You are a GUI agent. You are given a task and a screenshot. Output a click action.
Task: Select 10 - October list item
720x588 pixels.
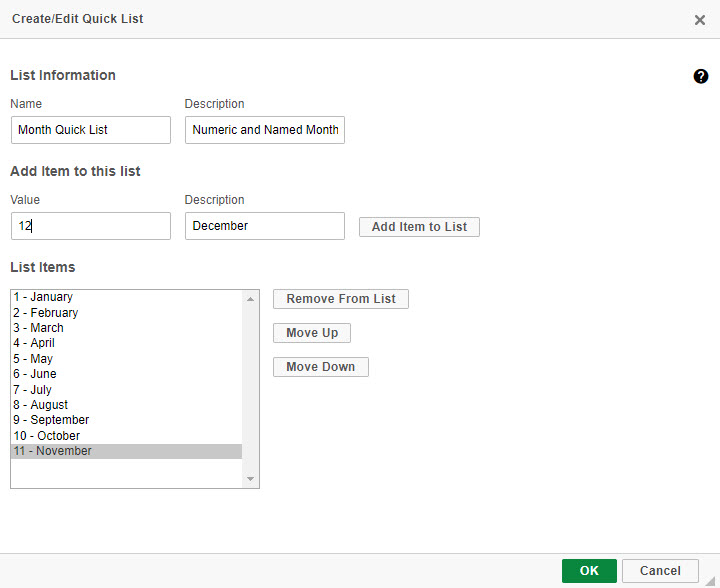[126, 436]
